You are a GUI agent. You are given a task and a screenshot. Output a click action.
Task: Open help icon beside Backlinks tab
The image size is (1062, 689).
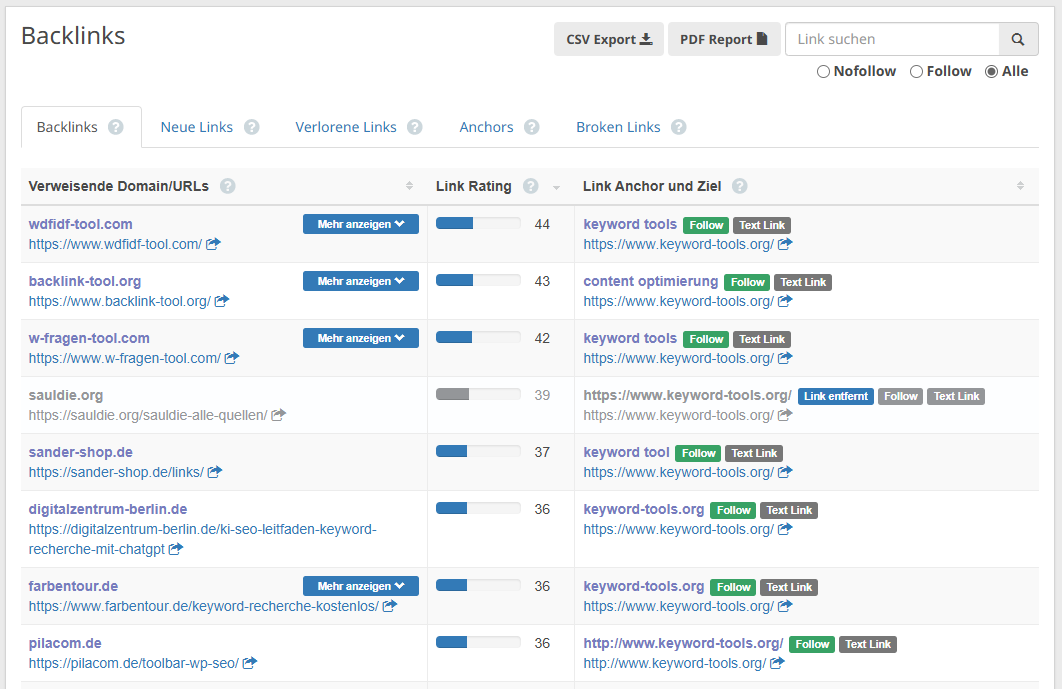[x=116, y=127]
